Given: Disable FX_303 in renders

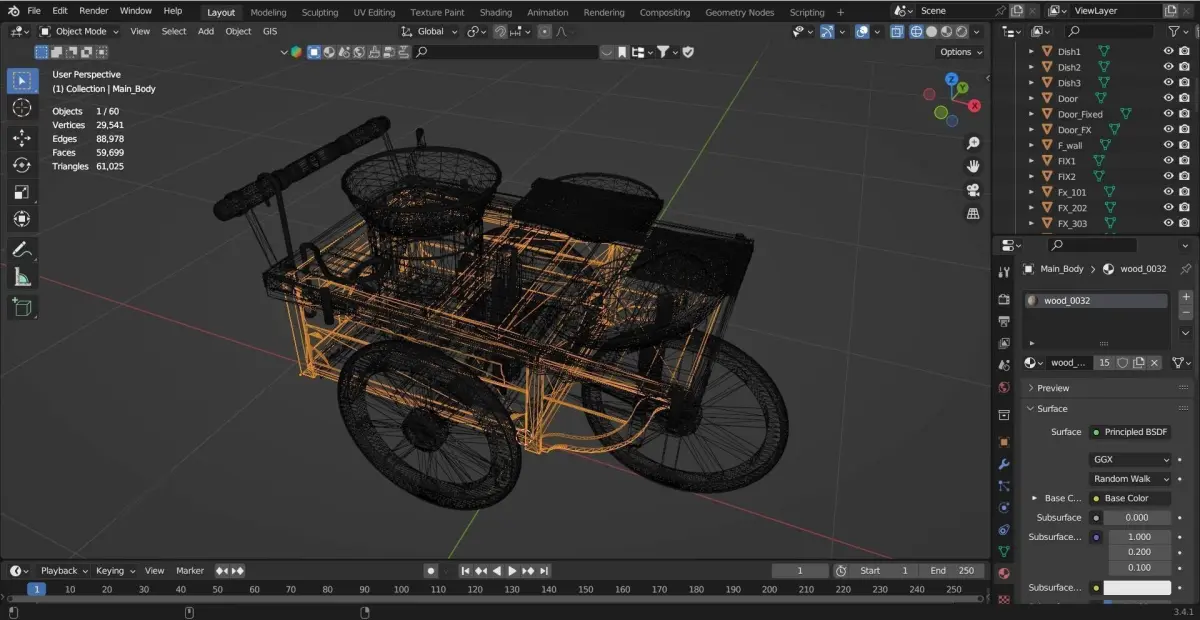Looking at the screenshot, I should tap(1184, 223).
